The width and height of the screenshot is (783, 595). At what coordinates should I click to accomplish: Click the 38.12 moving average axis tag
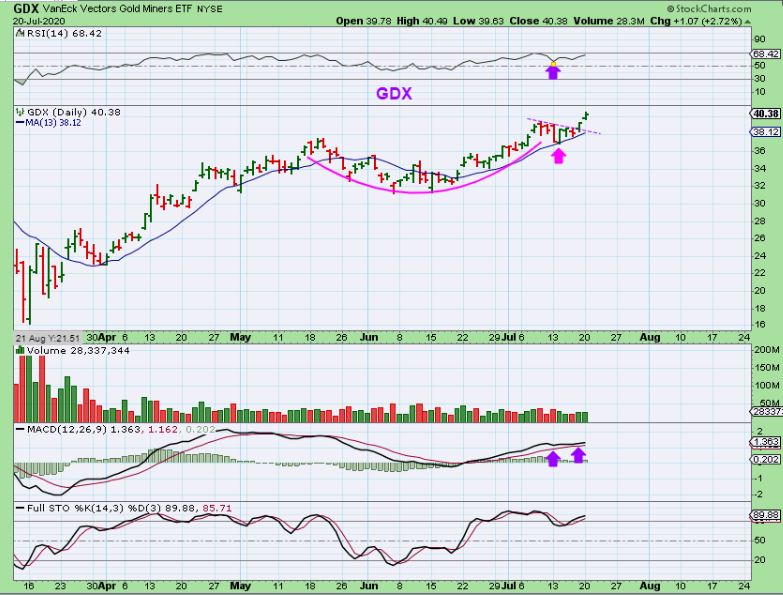click(x=766, y=132)
